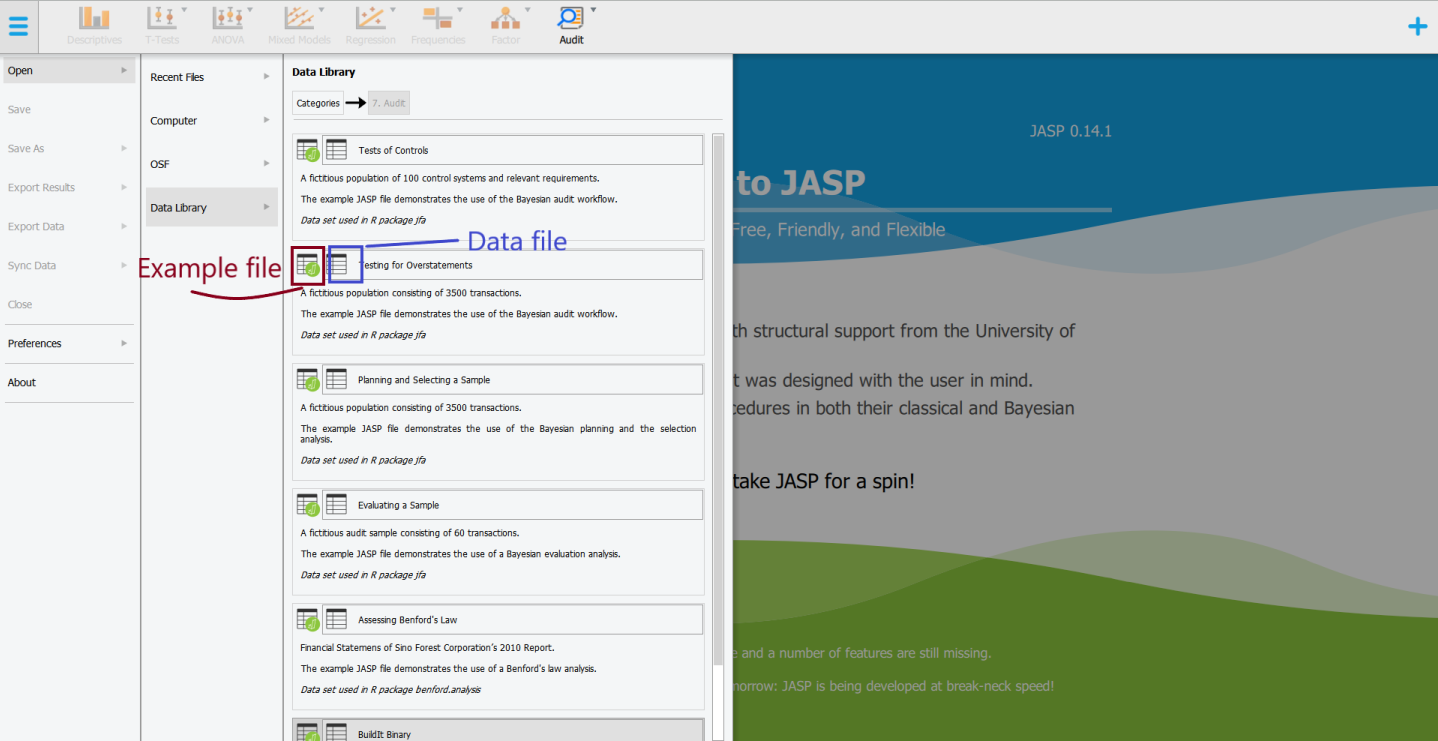The height and width of the screenshot is (741, 1438).
Task: Select the Mixed Models icon
Action: coord(298,20)
